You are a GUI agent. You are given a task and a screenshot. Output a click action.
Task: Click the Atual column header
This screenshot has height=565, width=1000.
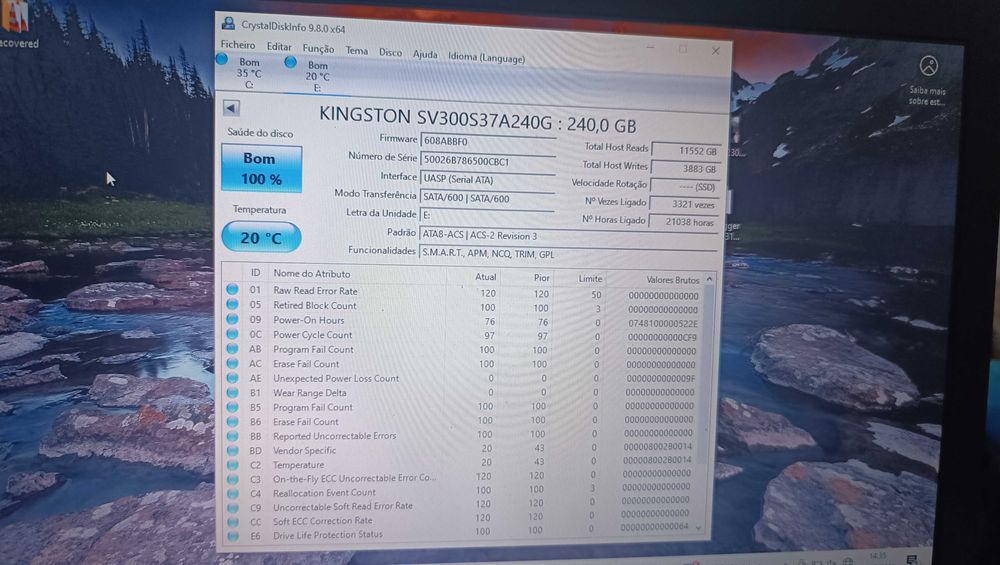[x=485, y=277]
